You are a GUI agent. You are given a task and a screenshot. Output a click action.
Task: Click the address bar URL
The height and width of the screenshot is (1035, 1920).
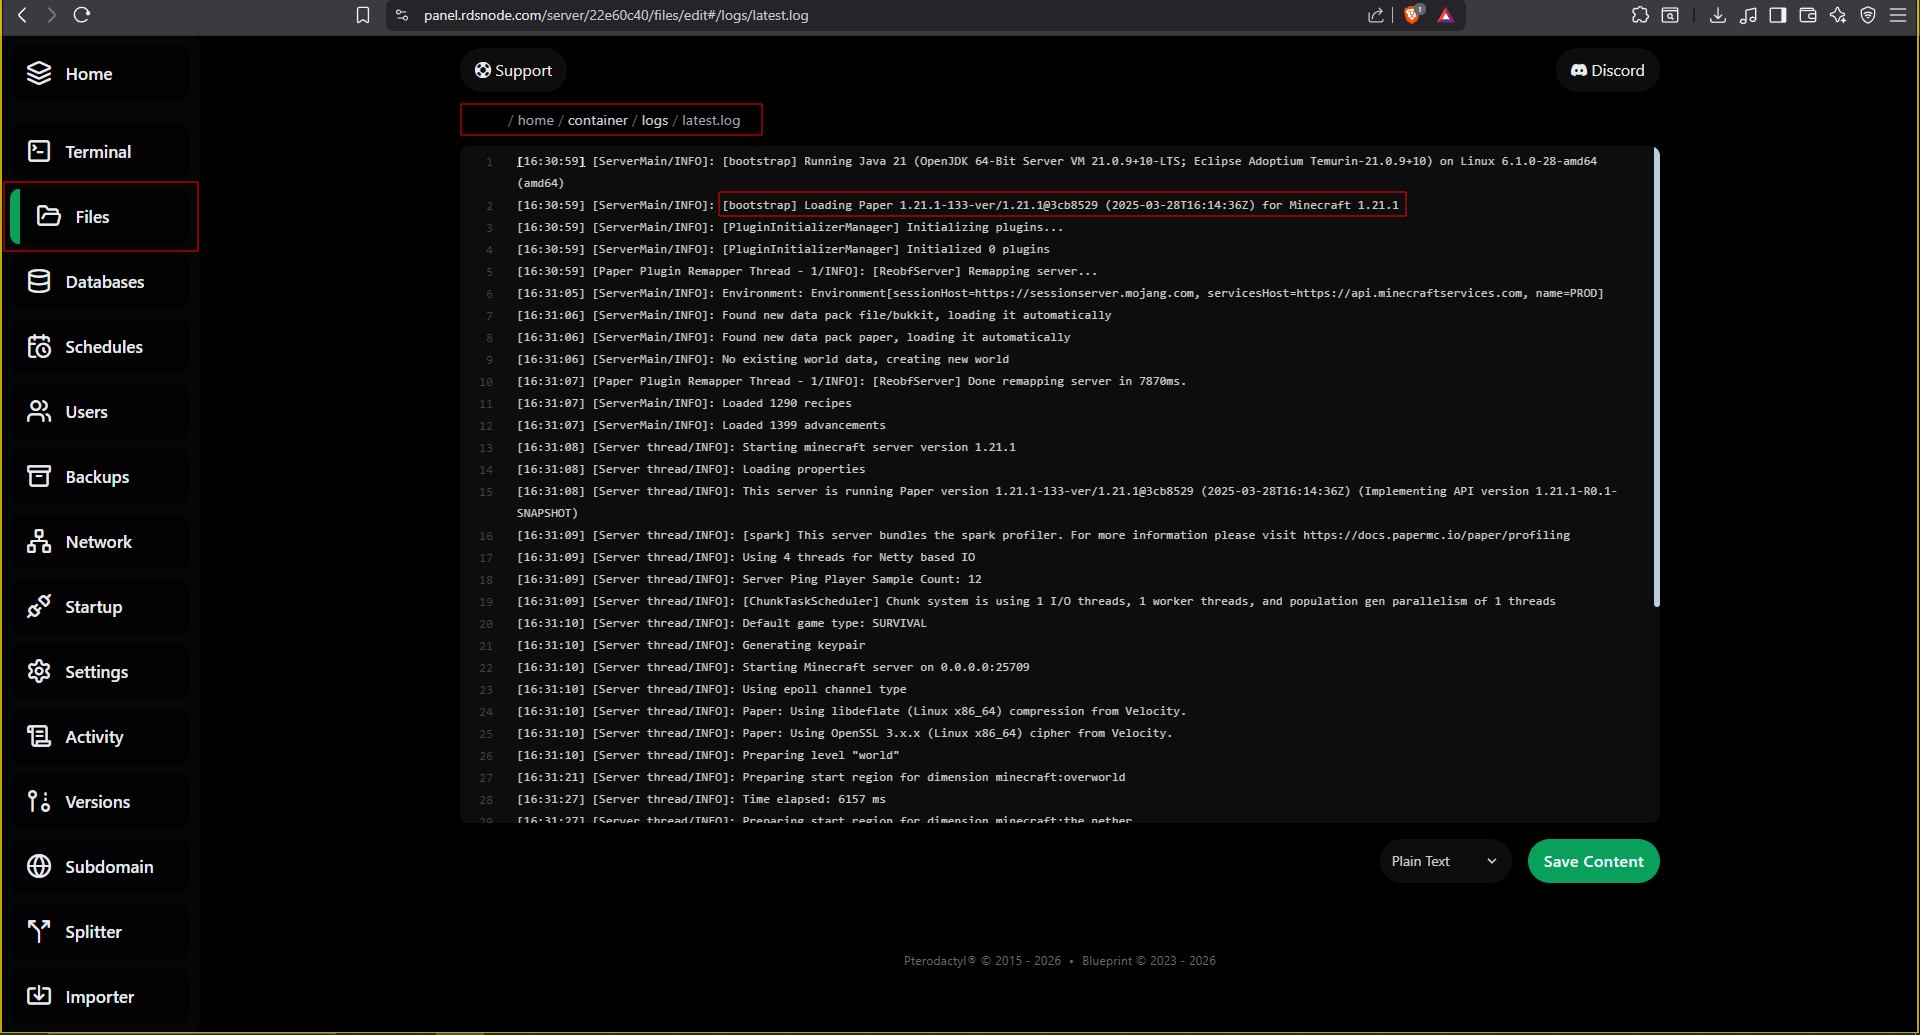[x=616, y=15]
